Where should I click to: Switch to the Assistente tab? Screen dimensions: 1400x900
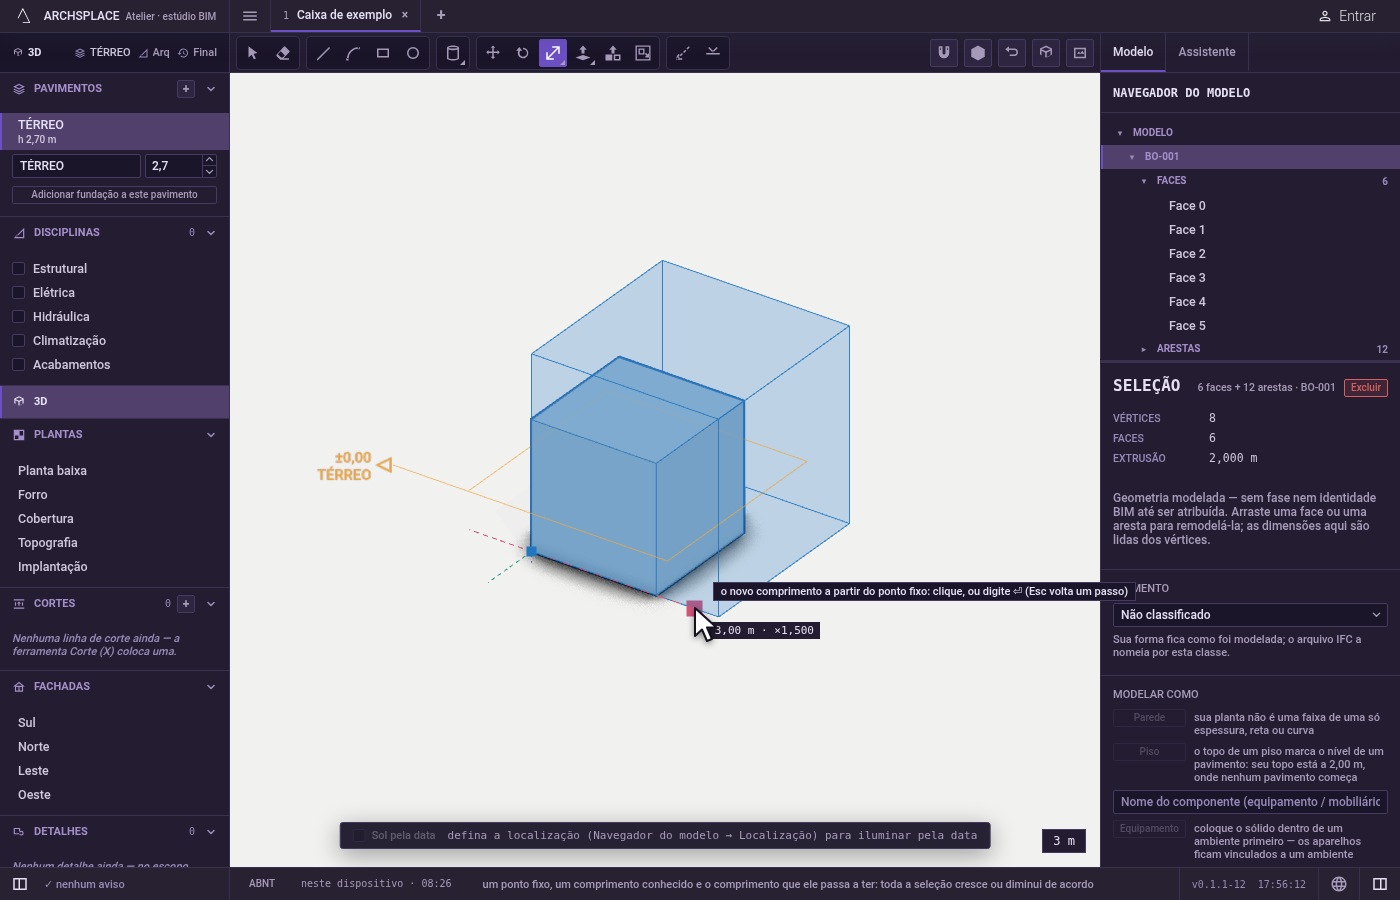[1207, 52]
